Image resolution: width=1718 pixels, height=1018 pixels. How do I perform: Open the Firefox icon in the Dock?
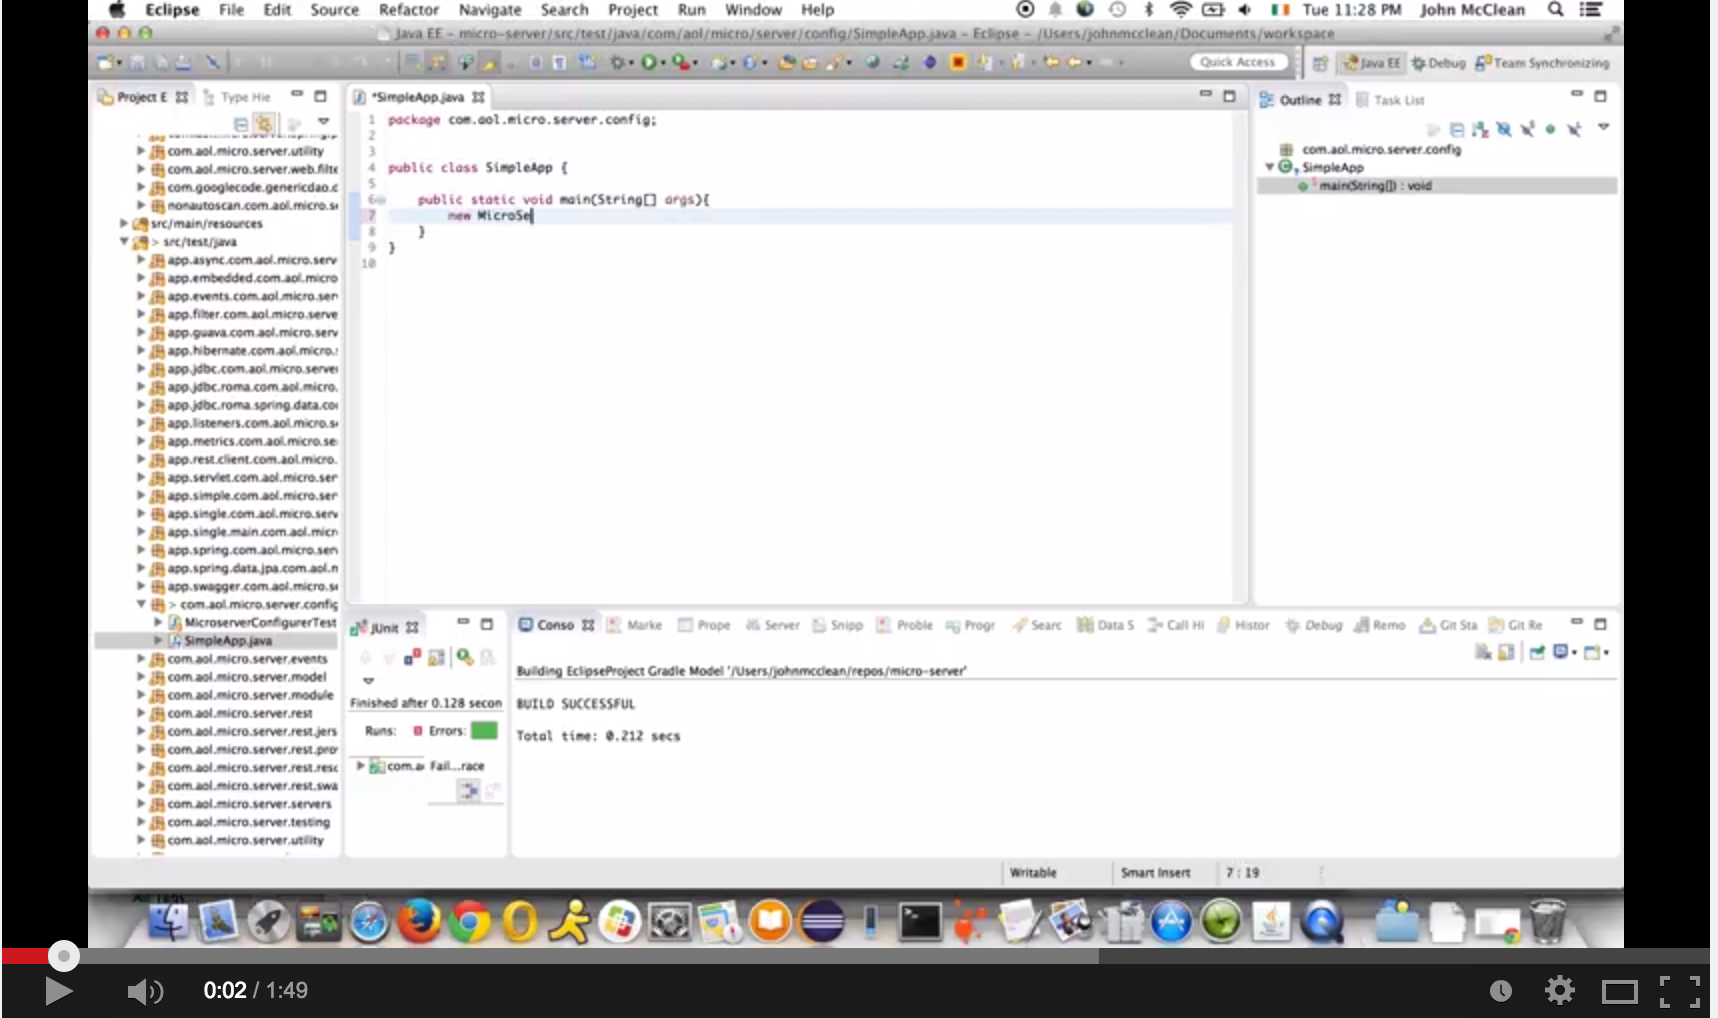tap(419, 921)
